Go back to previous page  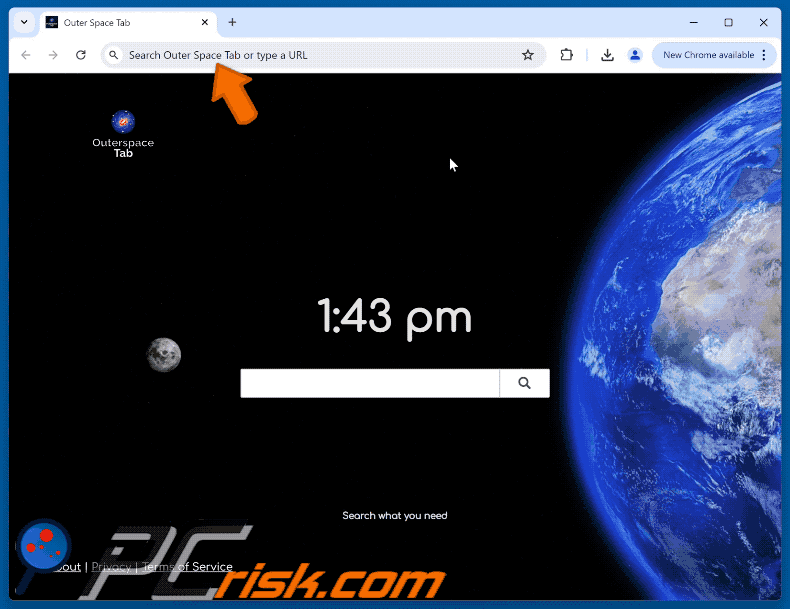(x=26, y=55)
